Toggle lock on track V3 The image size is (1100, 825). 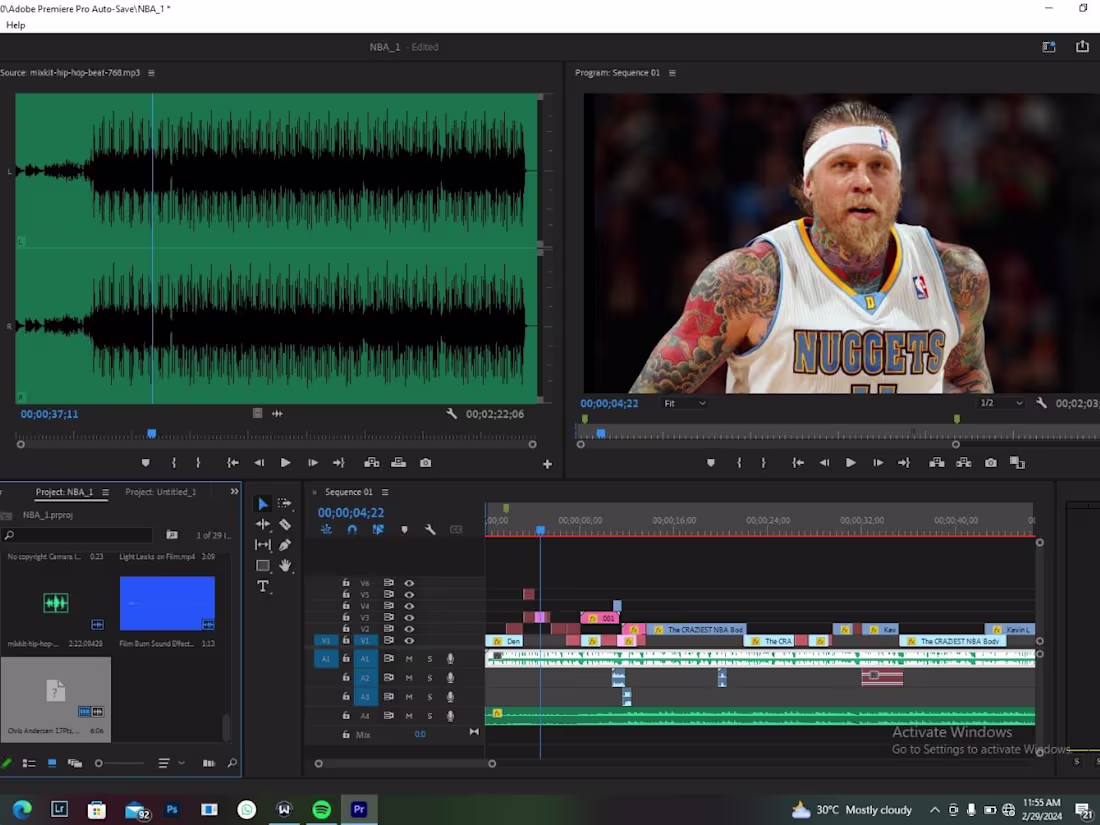click(346, 618)
